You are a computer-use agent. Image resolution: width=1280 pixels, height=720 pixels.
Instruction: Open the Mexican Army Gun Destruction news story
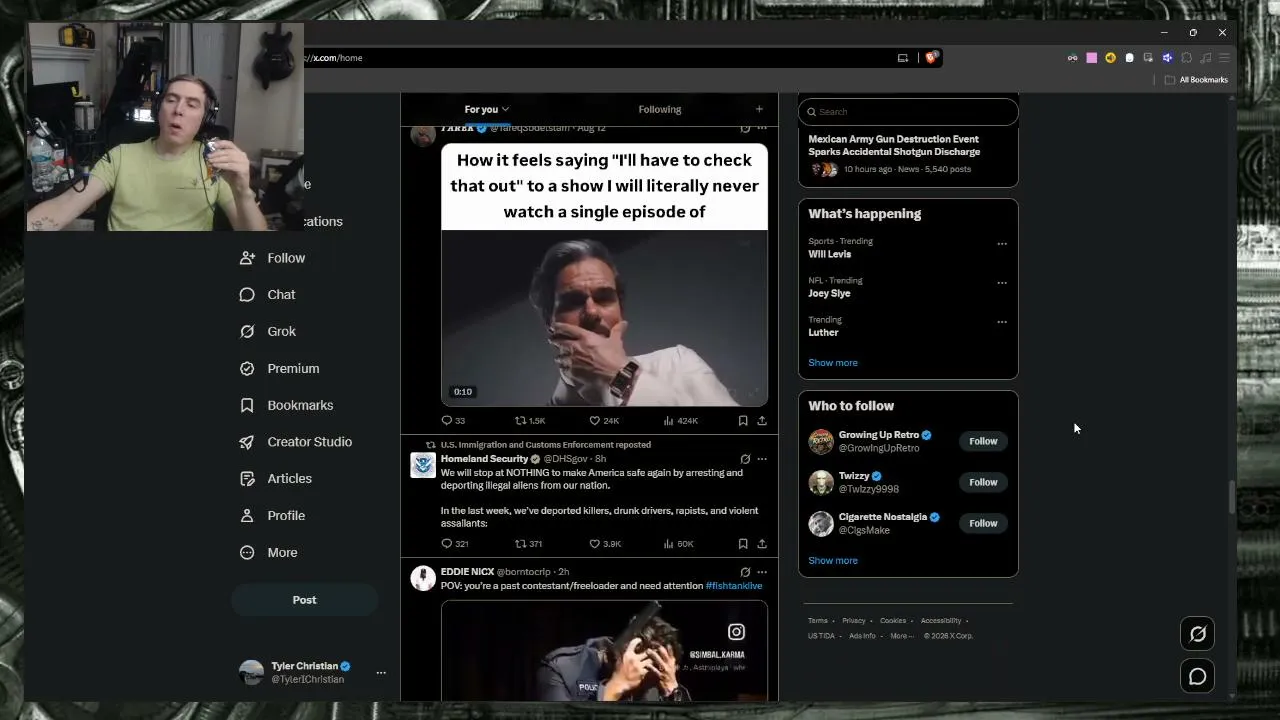pyautogui.click(x=908, y=154)
